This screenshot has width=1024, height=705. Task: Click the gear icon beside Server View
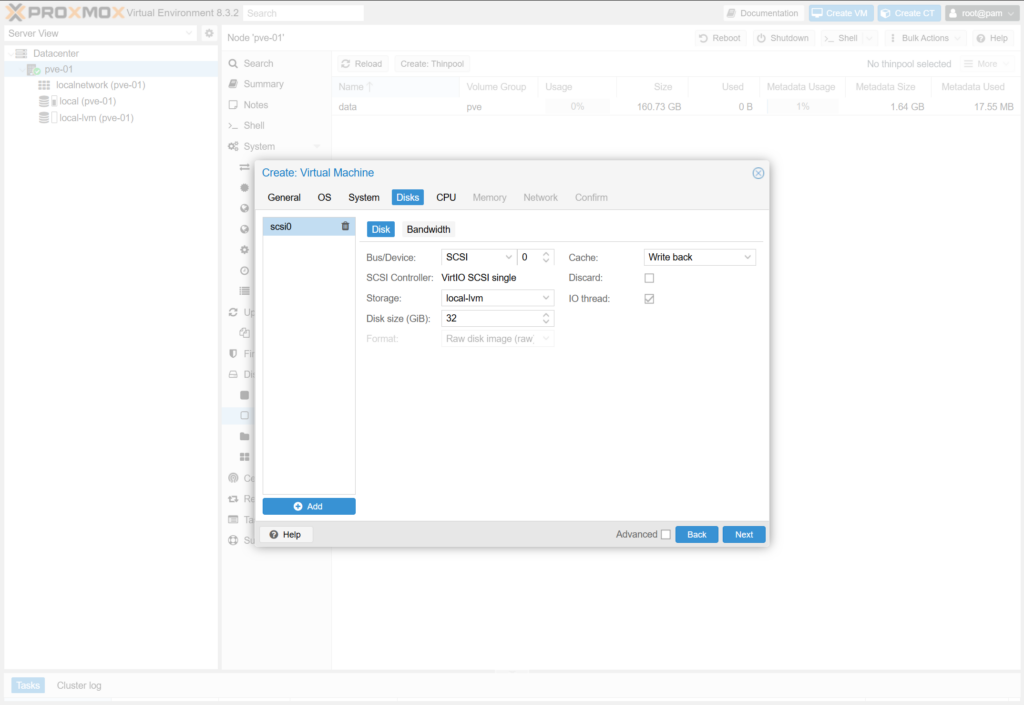pyautogui.click(x=209, y=33)
